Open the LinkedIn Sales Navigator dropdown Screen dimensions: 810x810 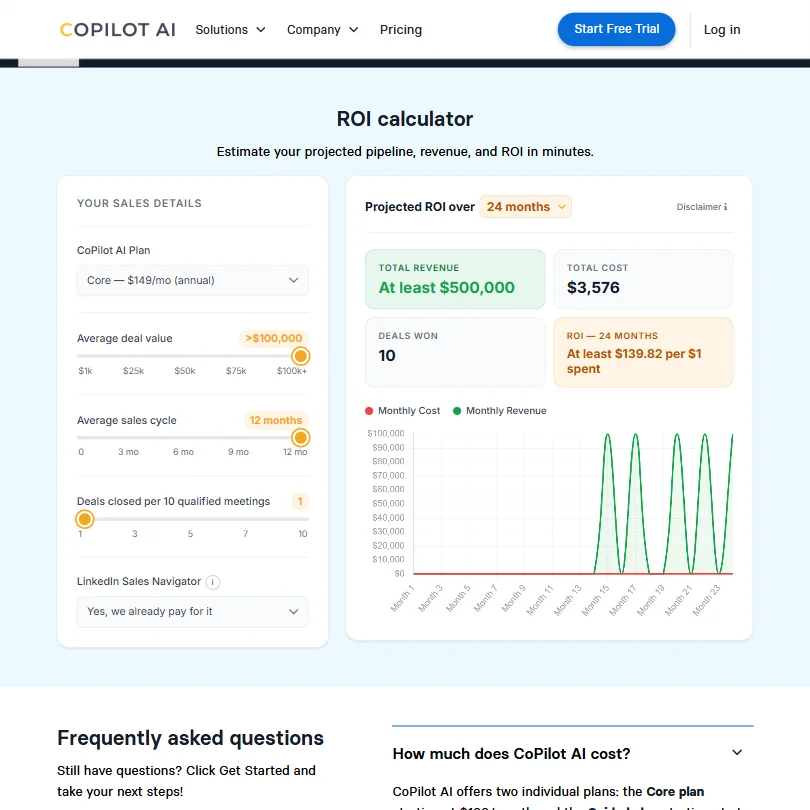[x=193, y=612]
